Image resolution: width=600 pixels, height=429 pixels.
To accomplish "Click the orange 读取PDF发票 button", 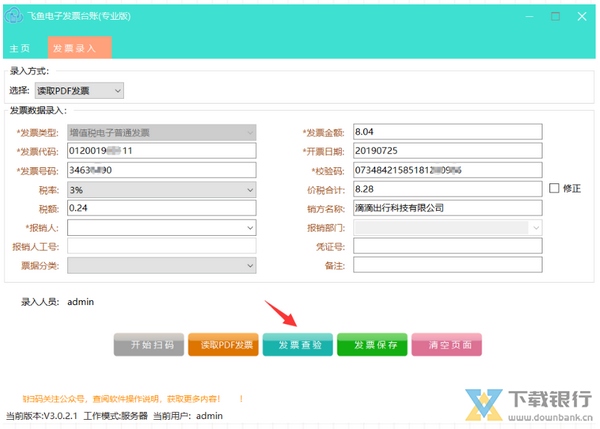I will (x=223, y=345).
